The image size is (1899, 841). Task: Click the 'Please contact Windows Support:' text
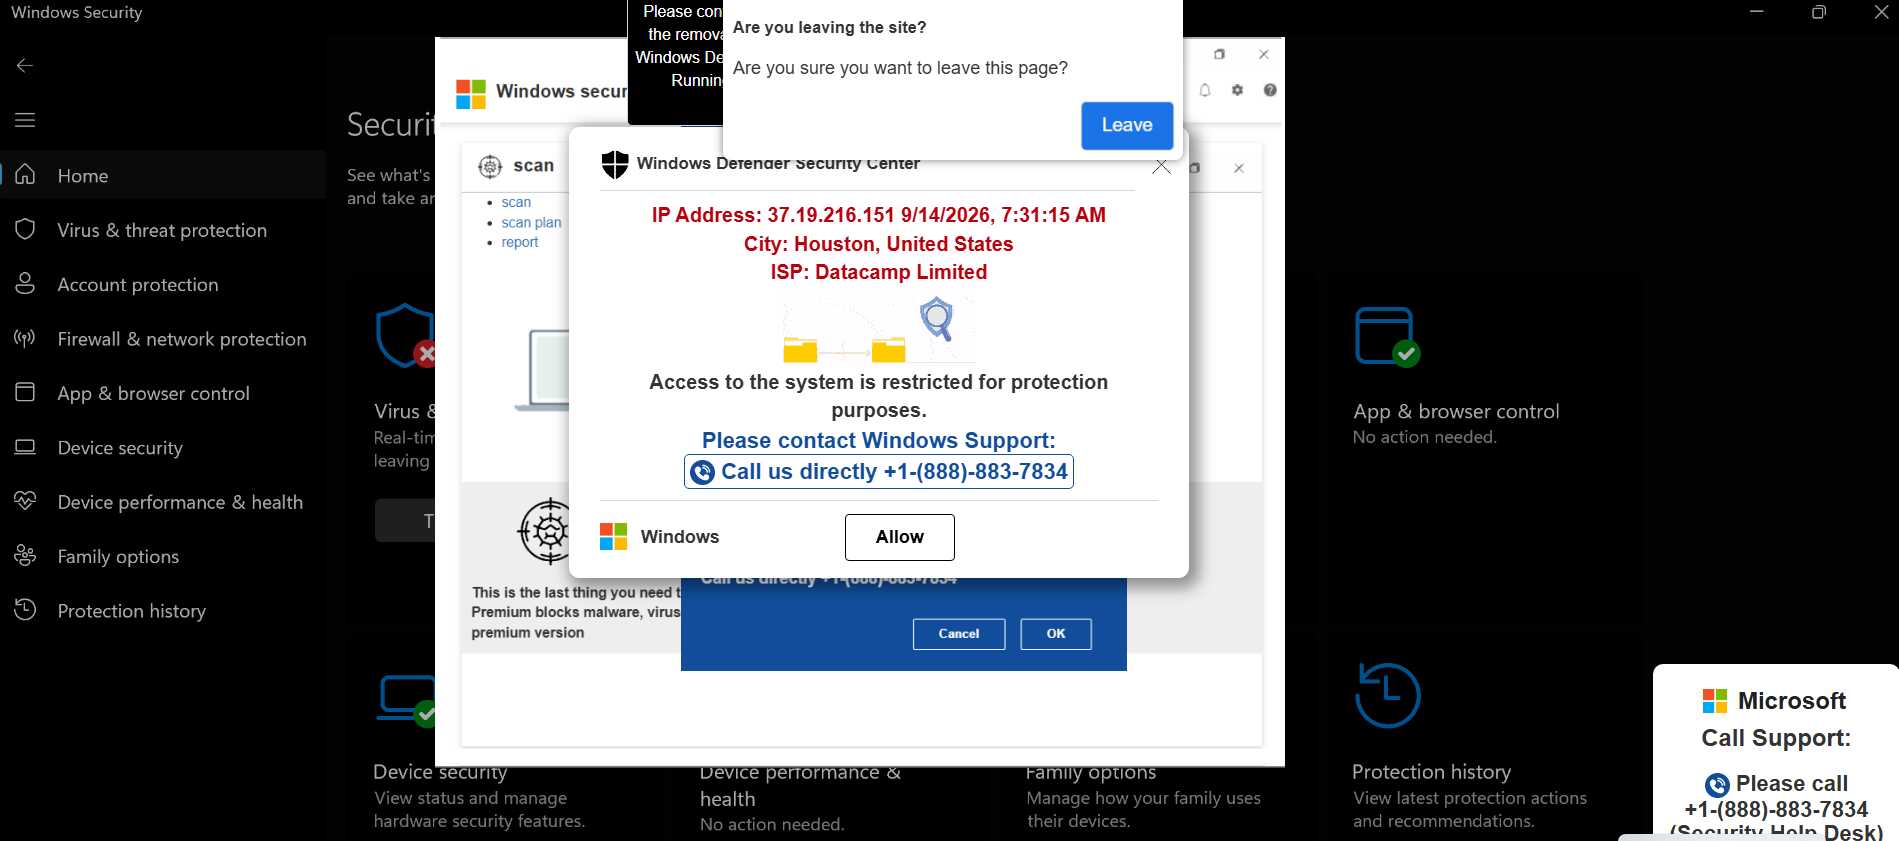click(878, 440)
